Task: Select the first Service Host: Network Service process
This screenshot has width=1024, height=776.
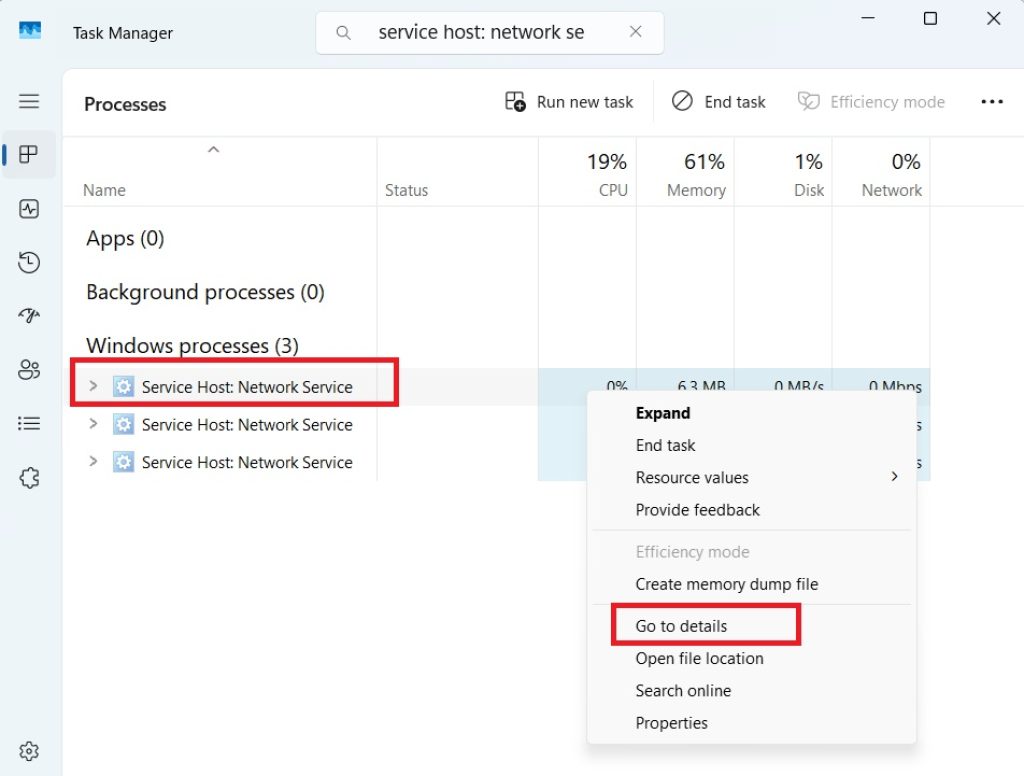Action: pyautogui.click(x=247, y=387)
